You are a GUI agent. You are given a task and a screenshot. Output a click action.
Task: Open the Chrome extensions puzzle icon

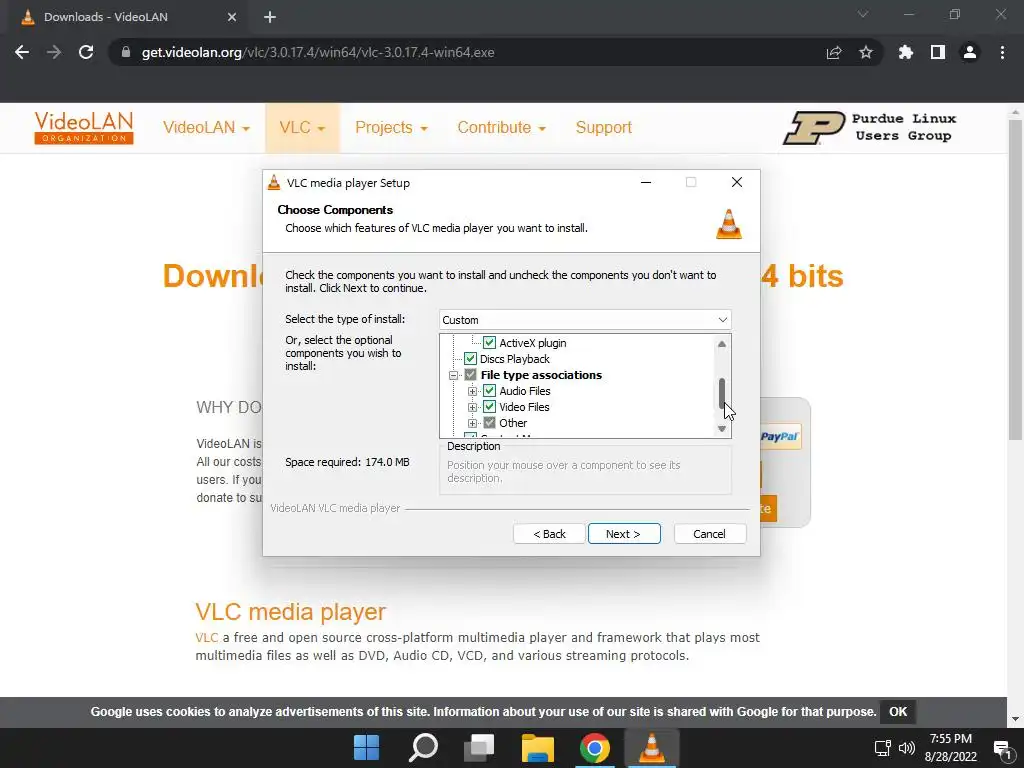pyautogui.click(x=906, y=52)
